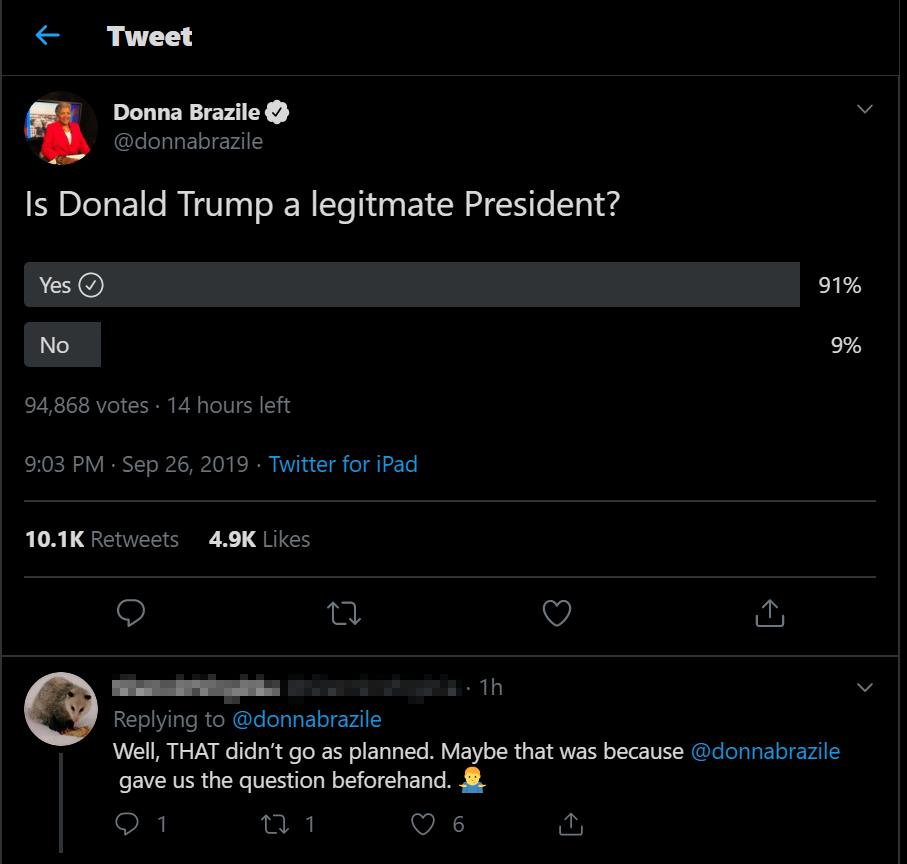Select the No poll option
The width and height of the screenshot is (907, 864).
tap(62, 345)
